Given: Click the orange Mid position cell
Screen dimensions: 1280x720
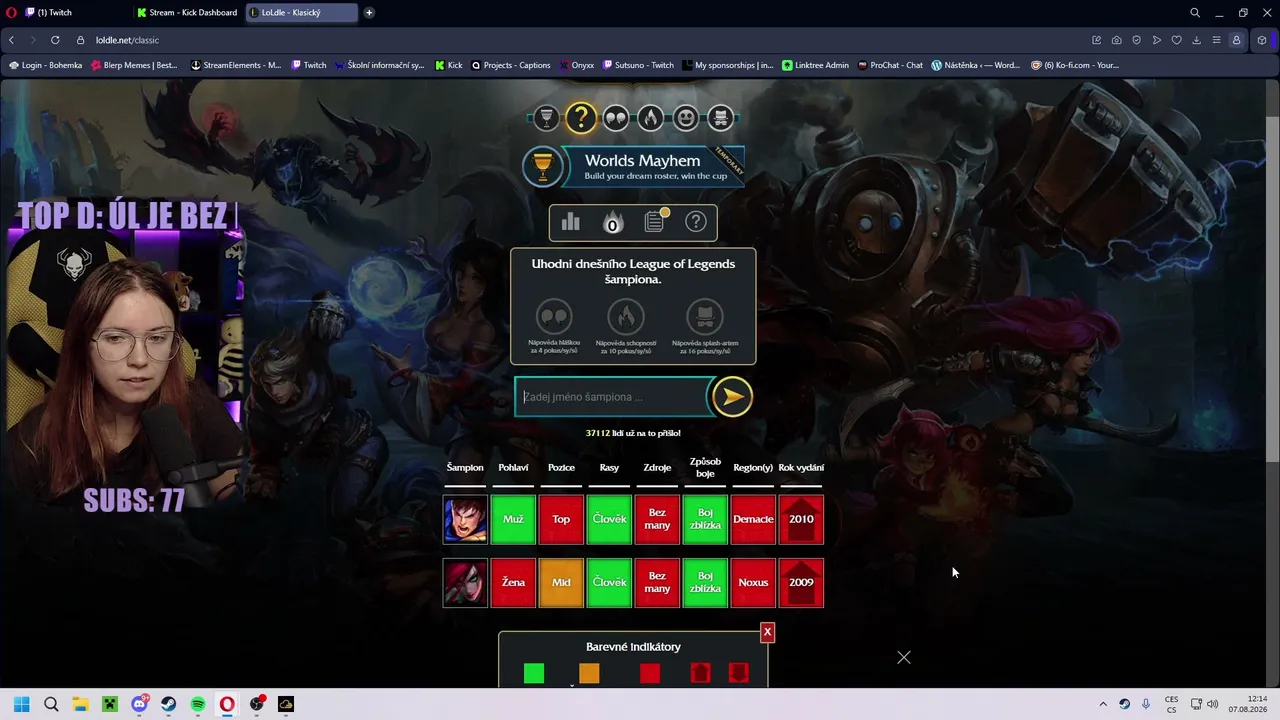Looking at the screenshot, I should [x=561, y=583].
